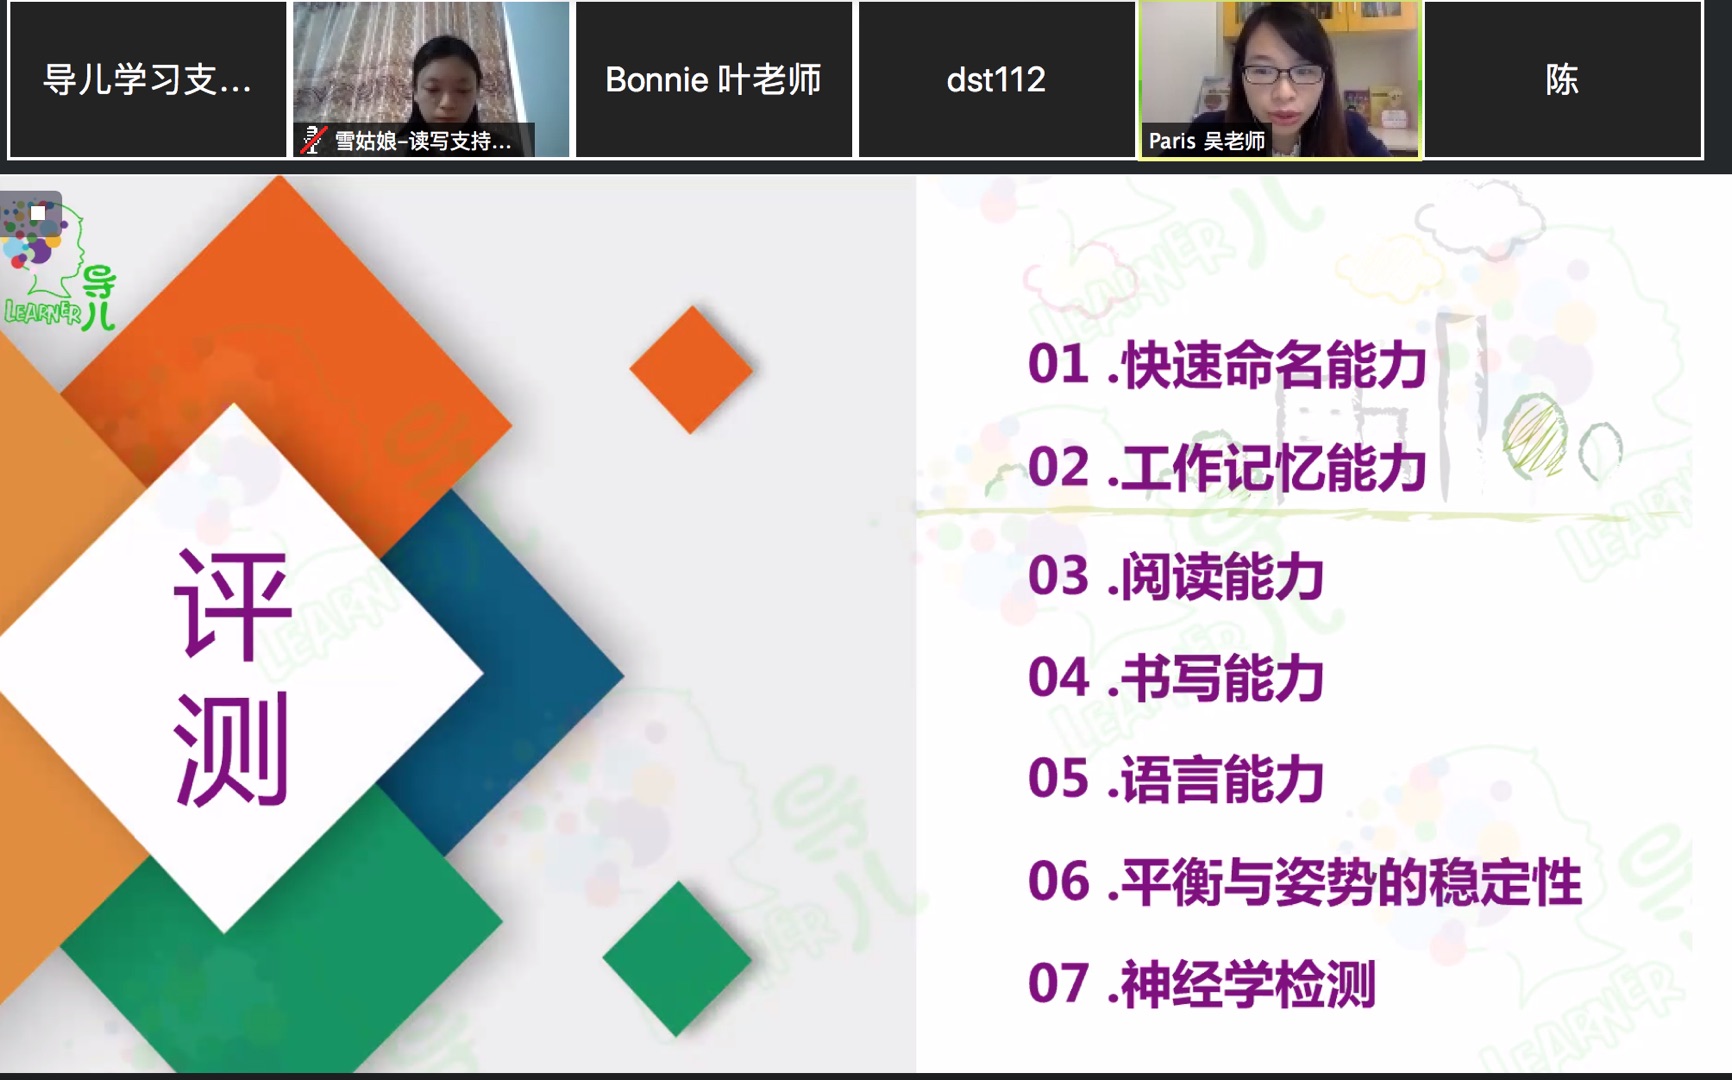Click the text 07 .神经学检测
Viewport: 1732px width, 1080px height.
coord(1202,984)
